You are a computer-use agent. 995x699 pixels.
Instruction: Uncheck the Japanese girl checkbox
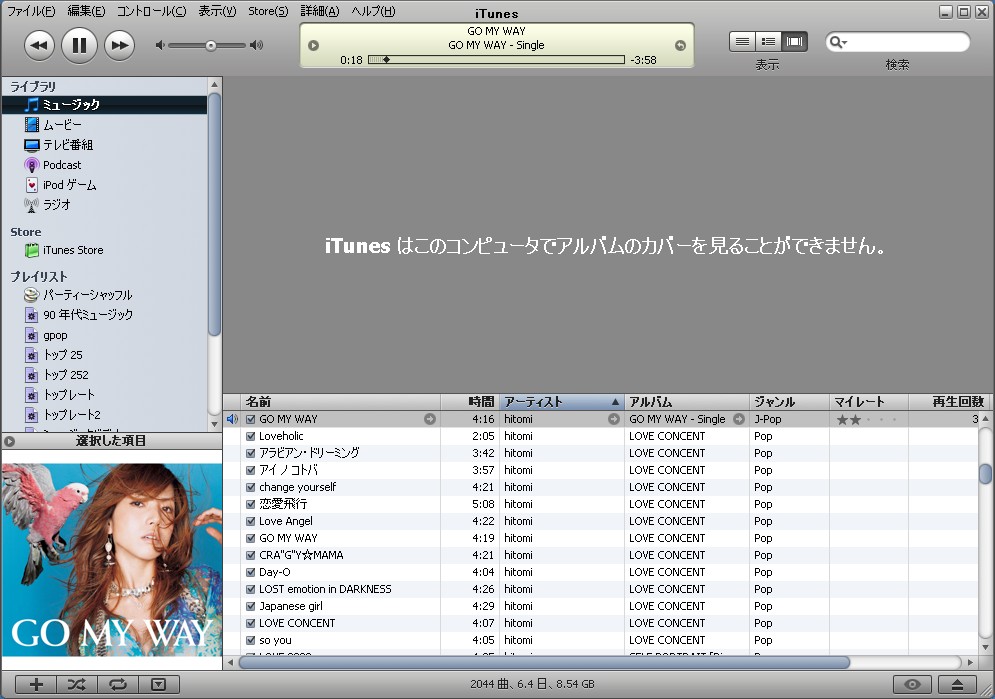tap(251, 606)
